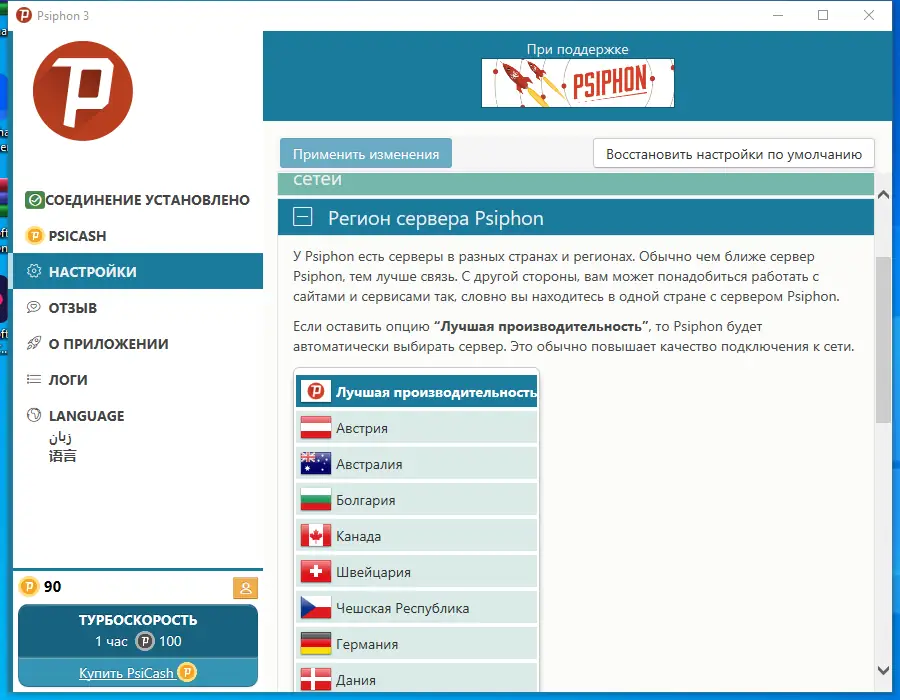
Task: Click the PsiCash coin icon in sidebar
Action: [34, 235]
